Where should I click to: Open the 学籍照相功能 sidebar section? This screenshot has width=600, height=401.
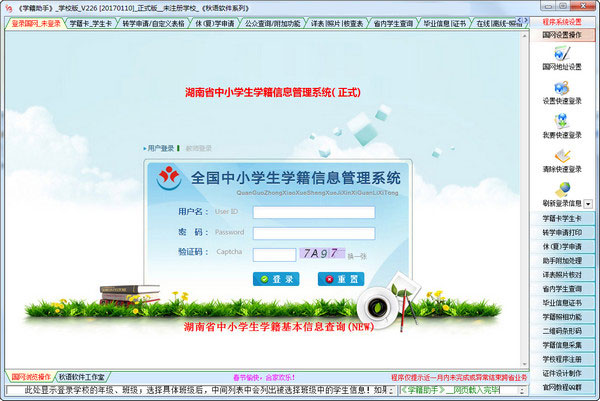(562, 317)
